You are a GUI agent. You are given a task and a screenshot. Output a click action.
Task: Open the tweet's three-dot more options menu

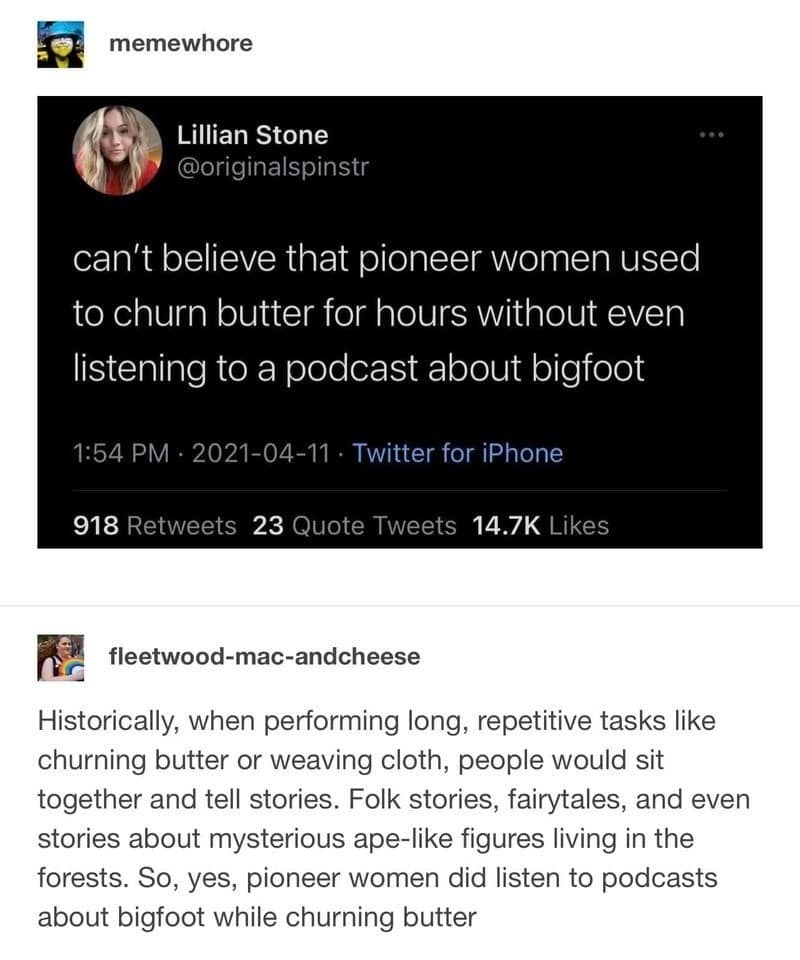711,135
